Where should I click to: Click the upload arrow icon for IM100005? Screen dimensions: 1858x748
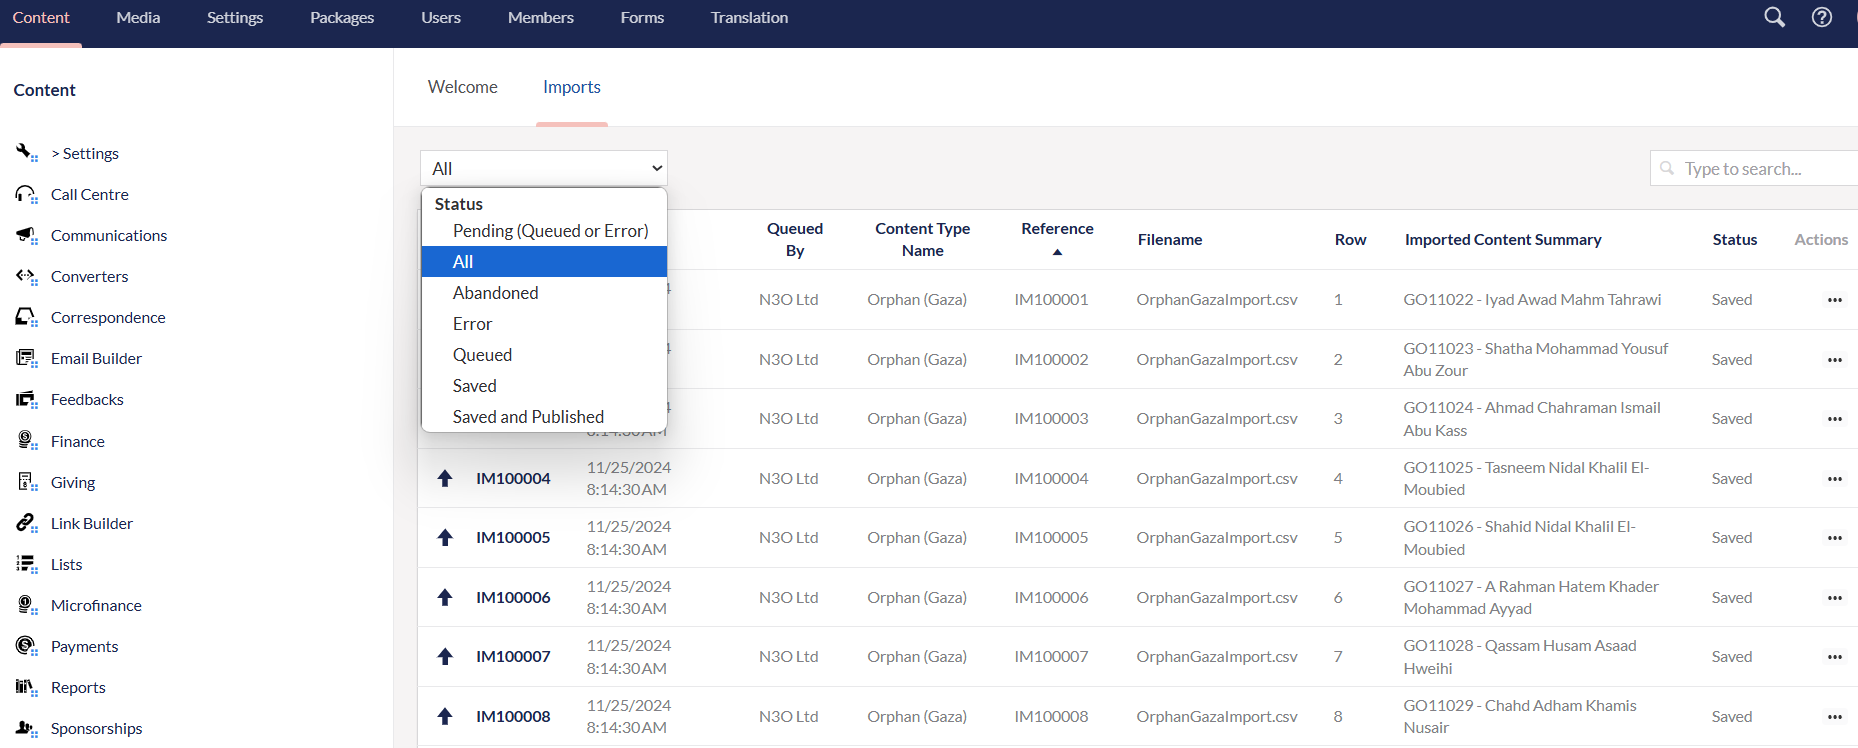point(445,537)
